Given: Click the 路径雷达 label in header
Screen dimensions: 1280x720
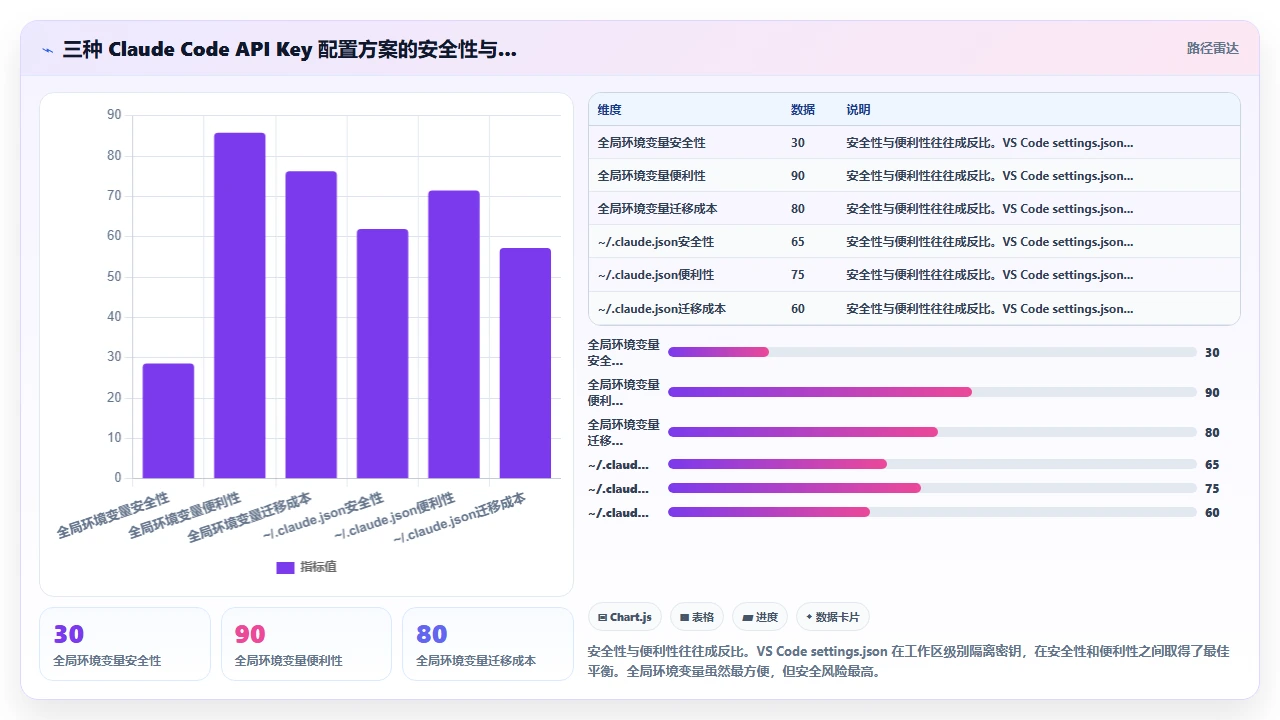Looking at the screenshot, I should (1212, 48).
